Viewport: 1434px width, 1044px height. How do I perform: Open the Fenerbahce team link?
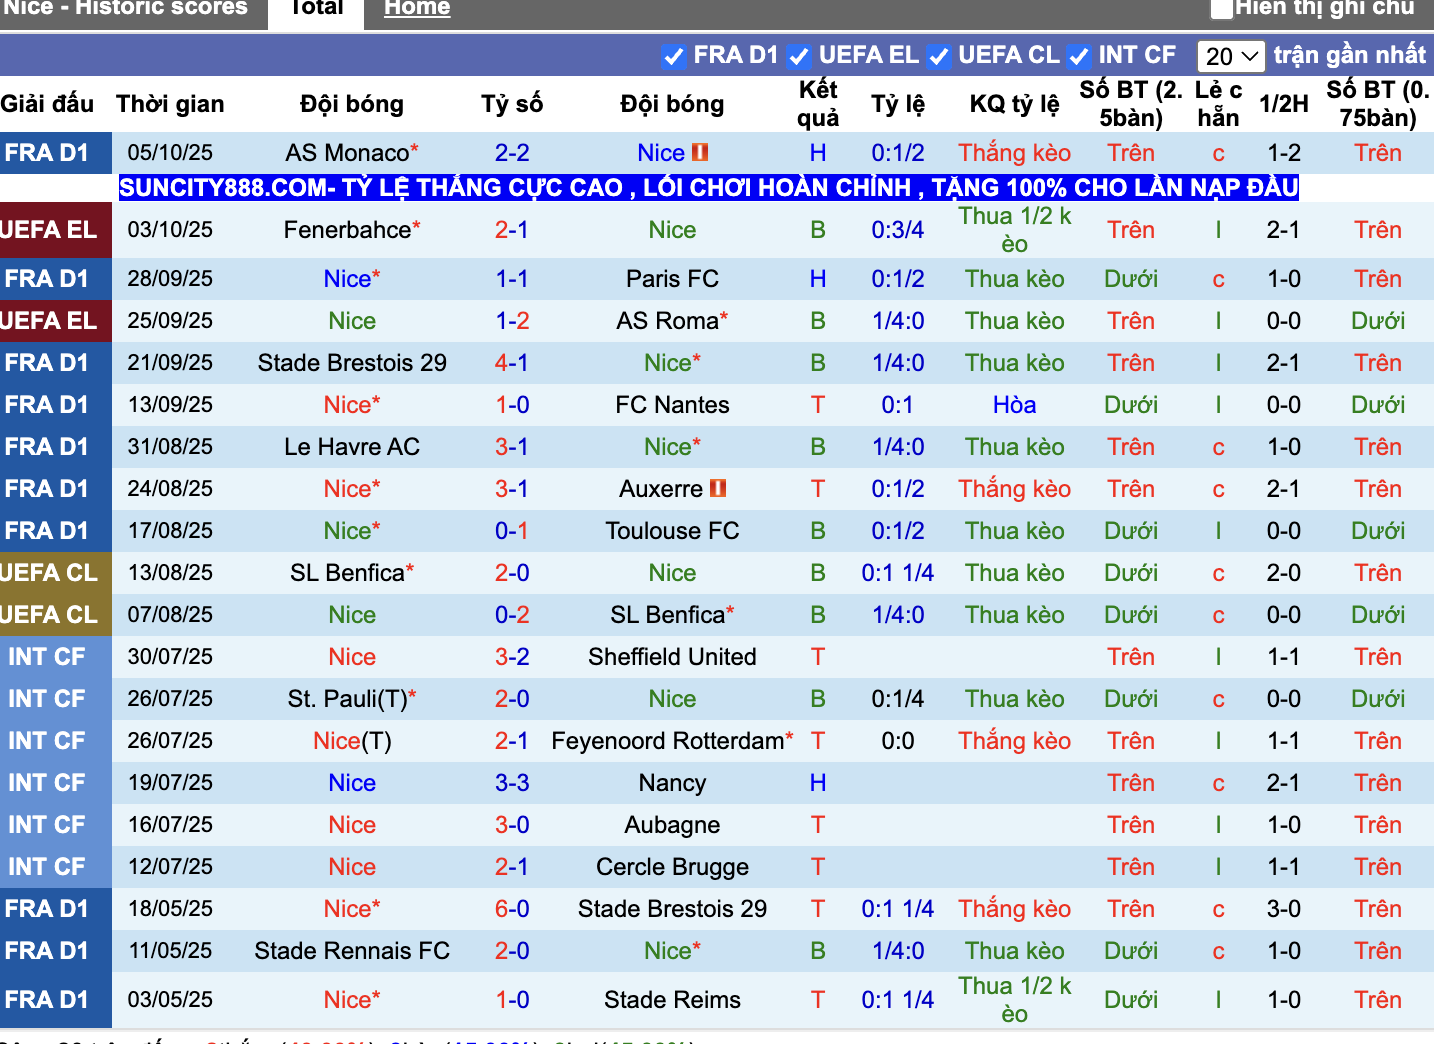tap(347, 230)
